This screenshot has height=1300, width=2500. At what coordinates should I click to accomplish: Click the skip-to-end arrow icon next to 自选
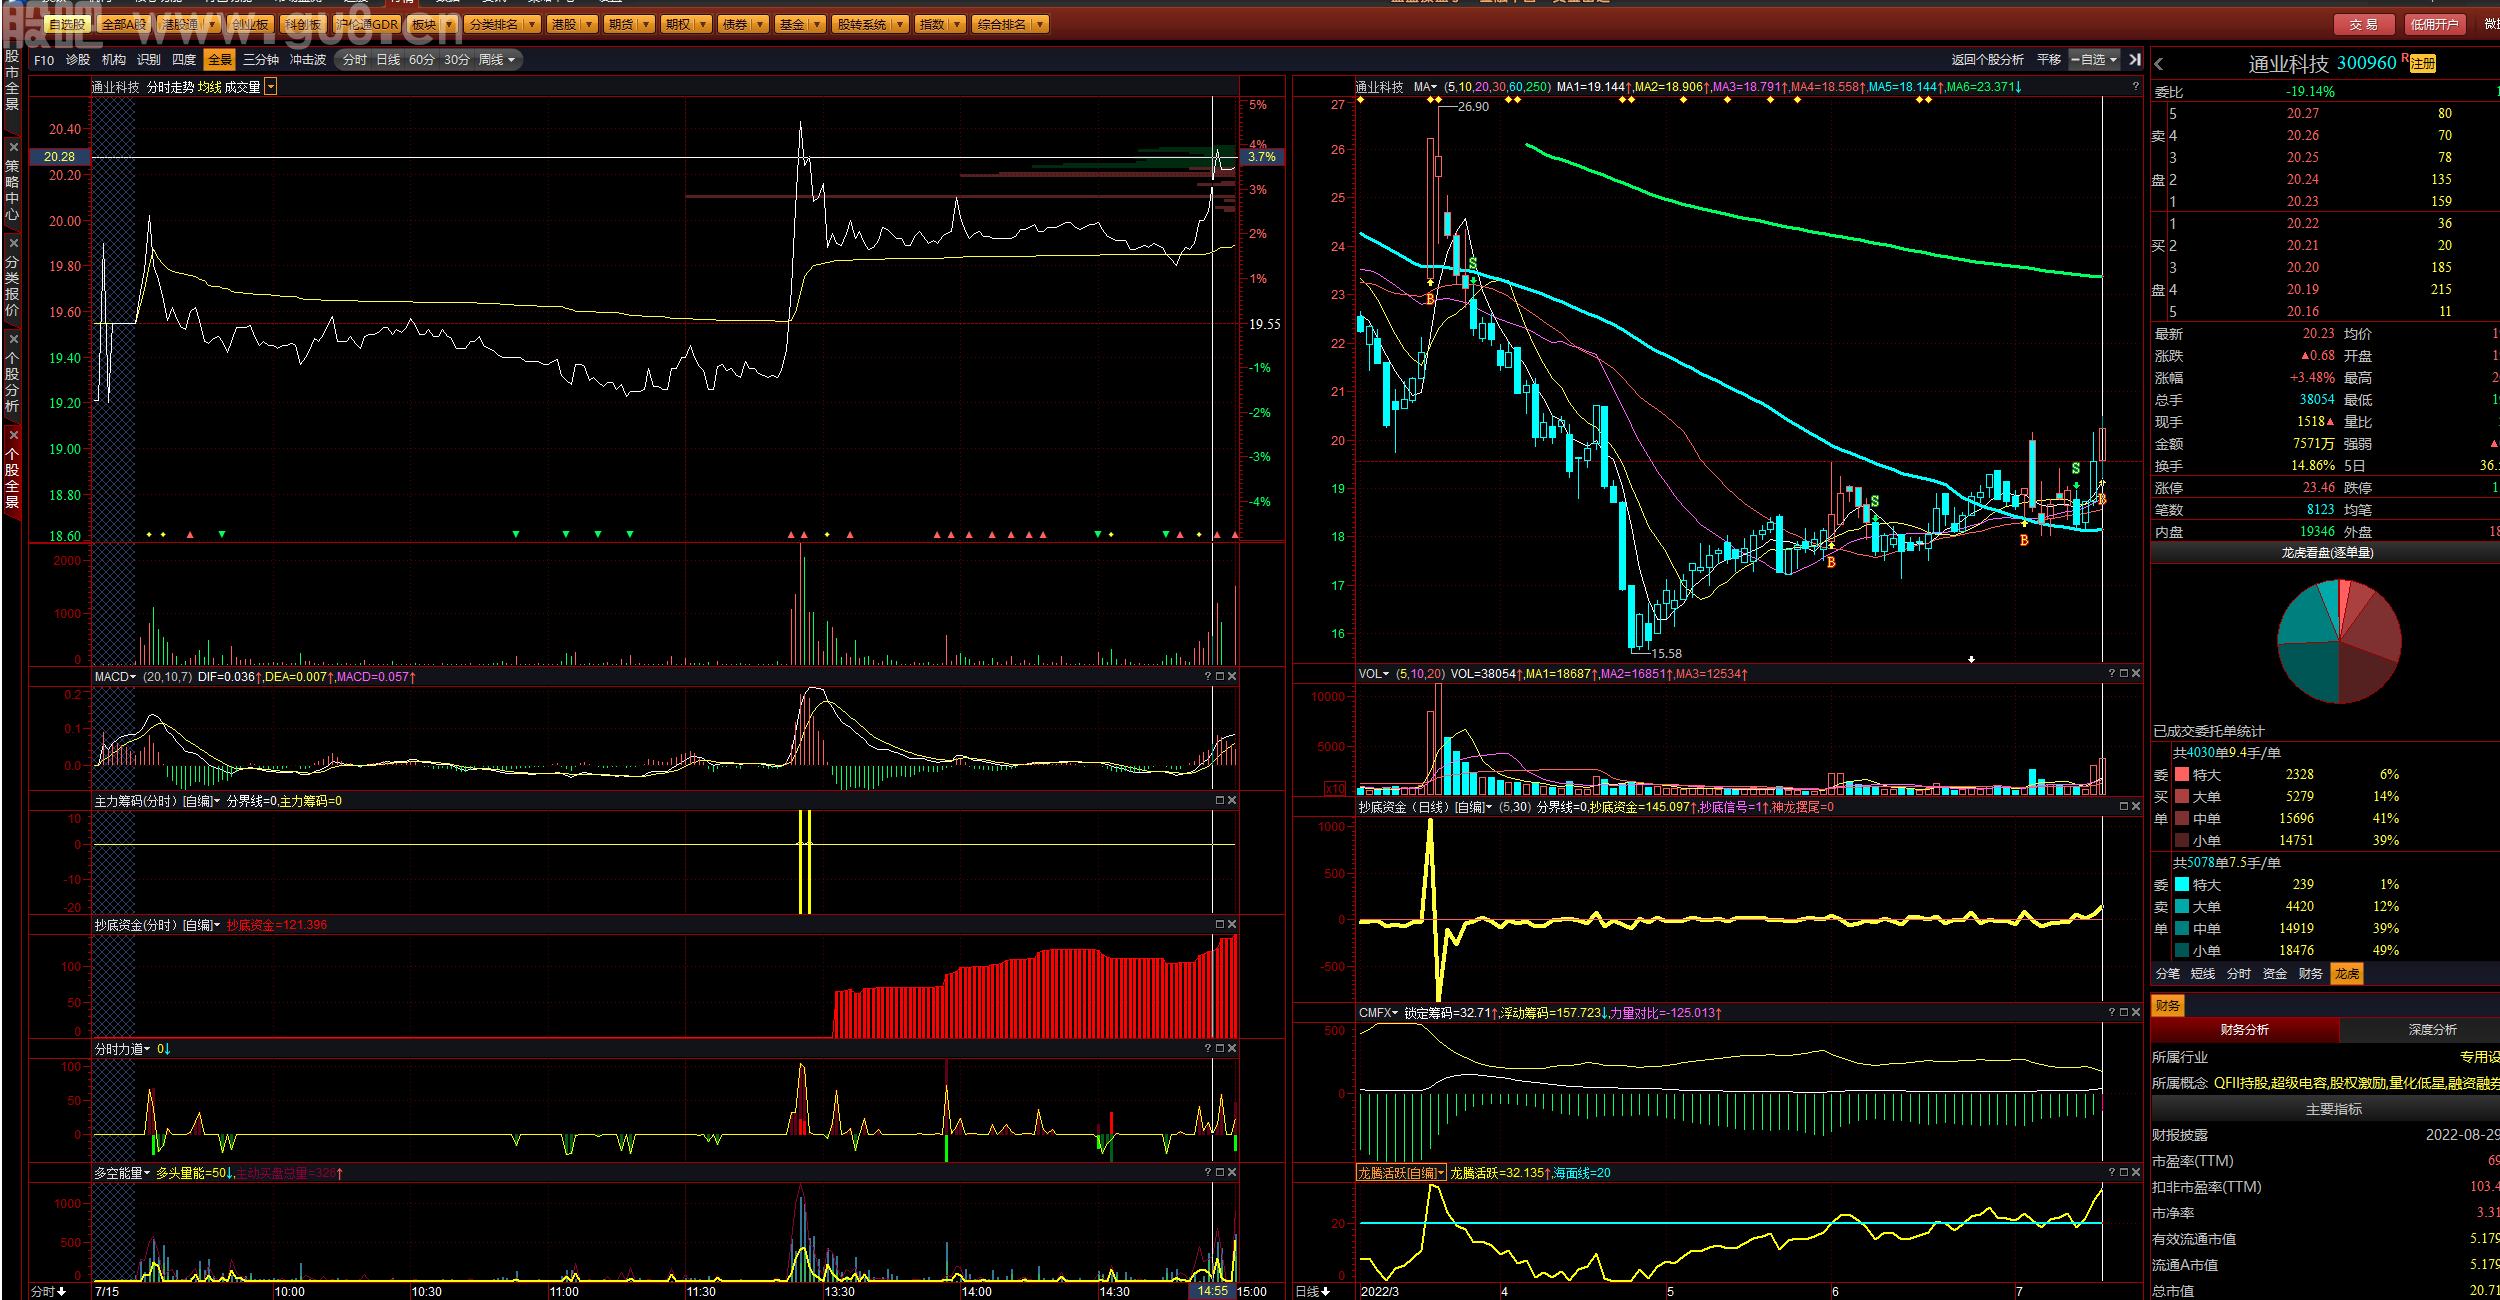tap(2135, 60)
